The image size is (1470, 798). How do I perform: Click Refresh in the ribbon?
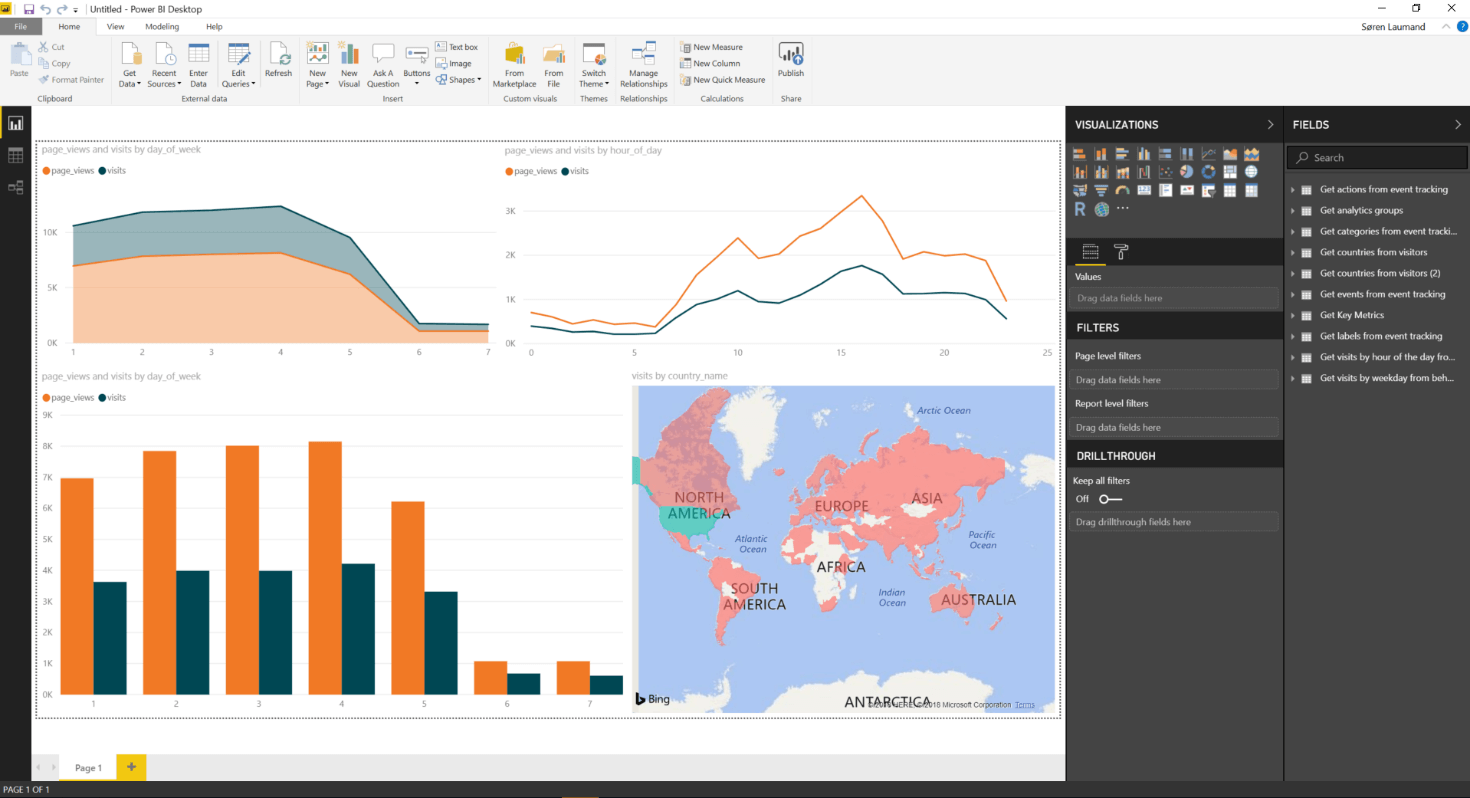[x=278, y=60]
